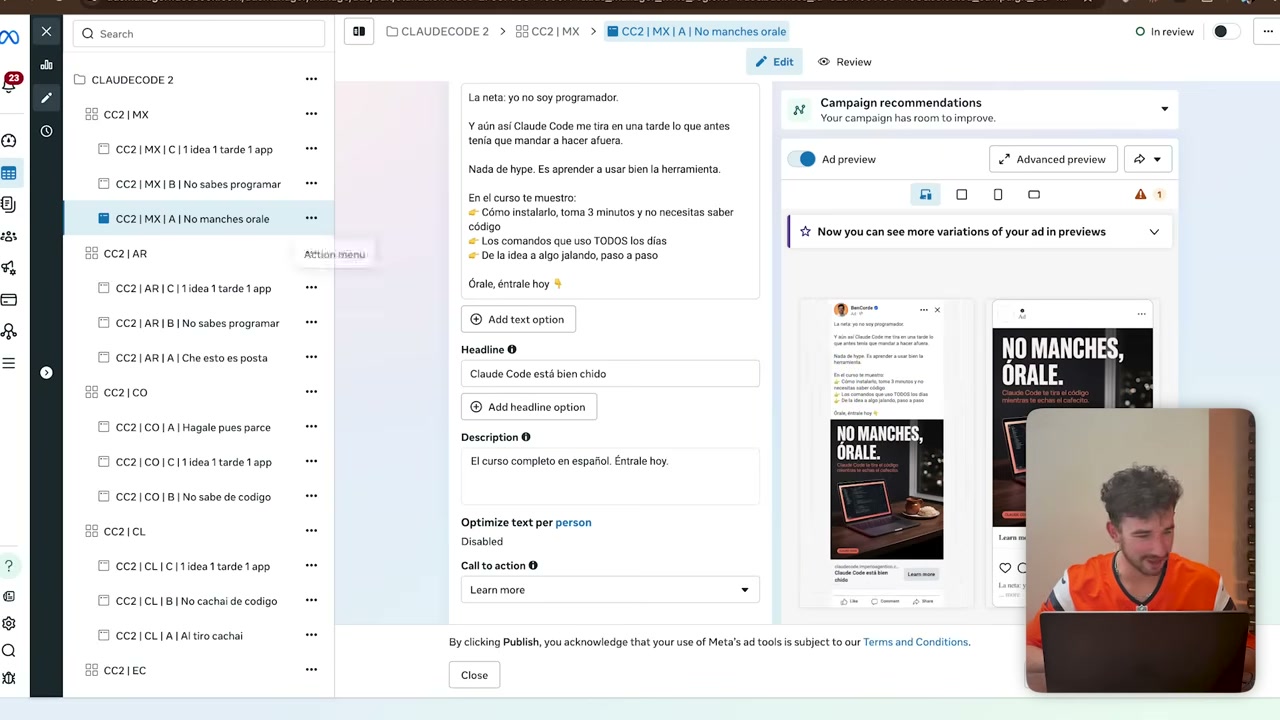
Task: Click Add headline option button
Action: (529, 407)
